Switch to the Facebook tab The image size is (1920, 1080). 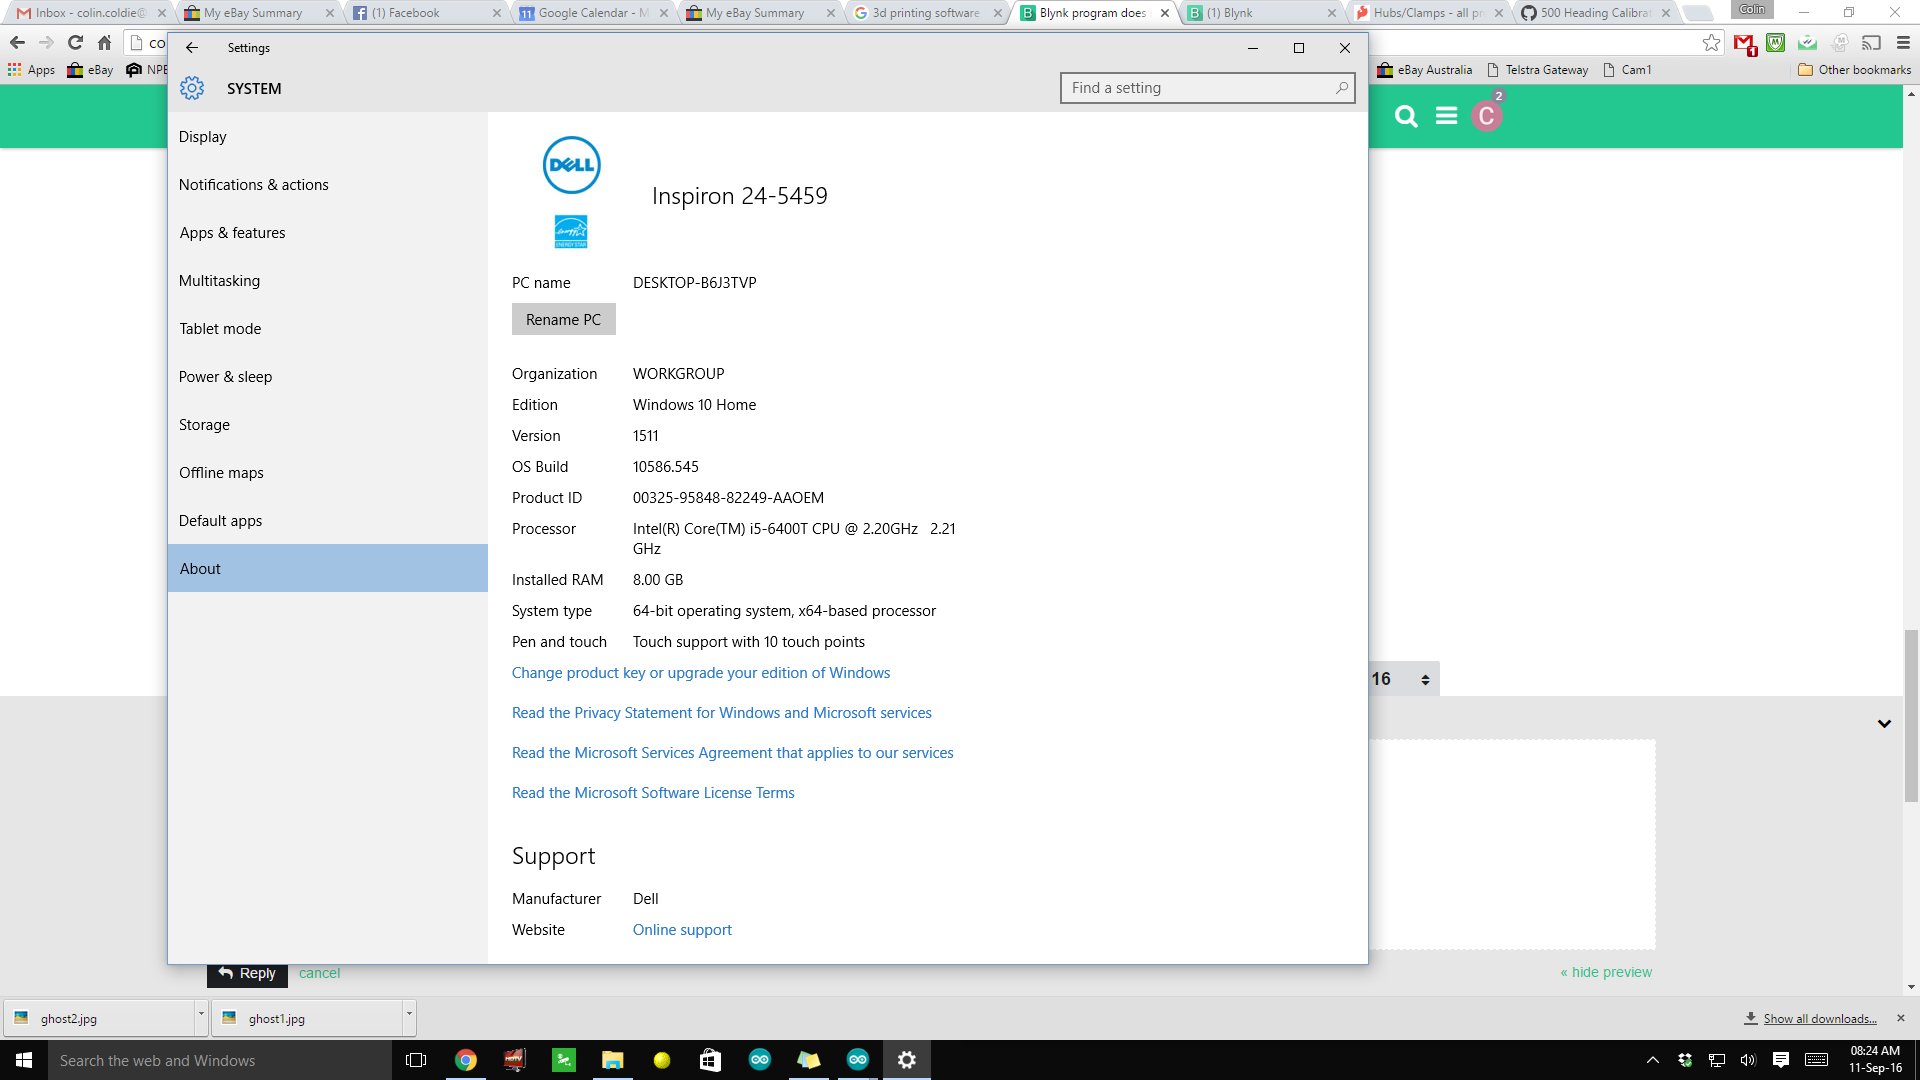pos(426,13)
